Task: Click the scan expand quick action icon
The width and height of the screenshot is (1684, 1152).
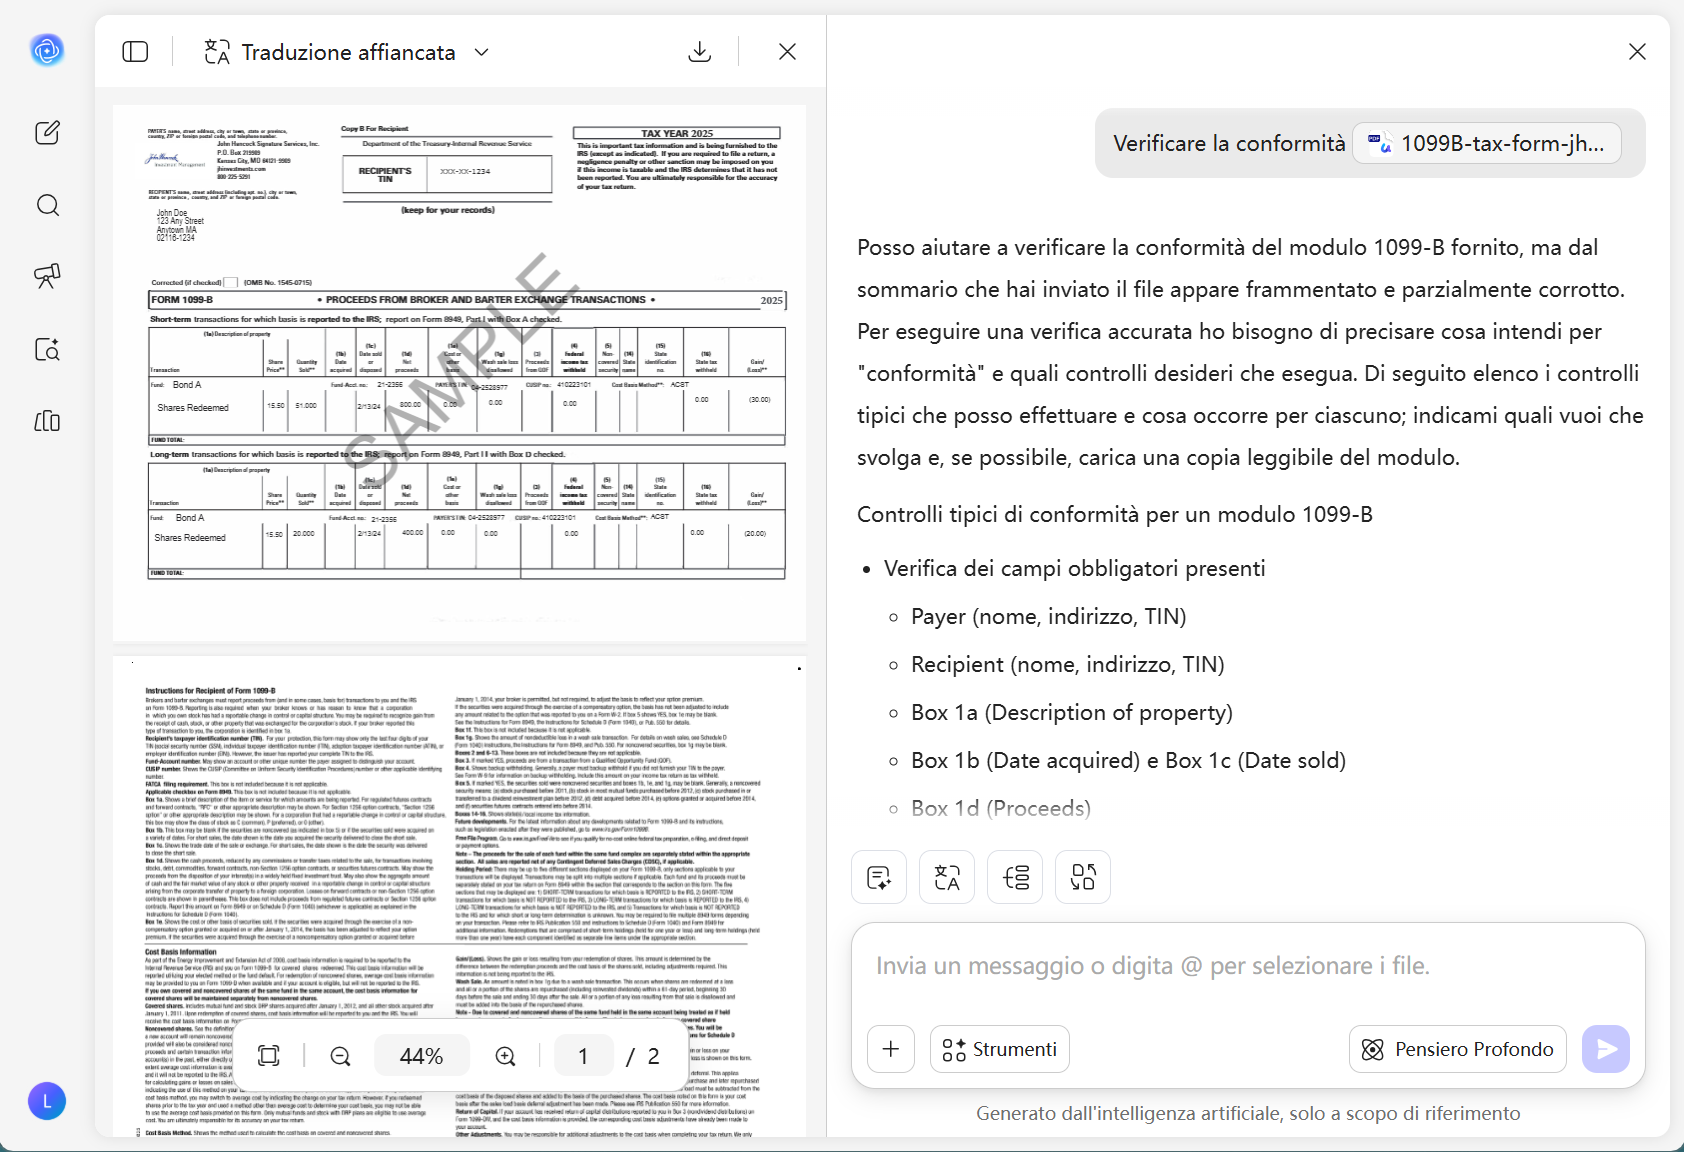Action: (1083, 877)
